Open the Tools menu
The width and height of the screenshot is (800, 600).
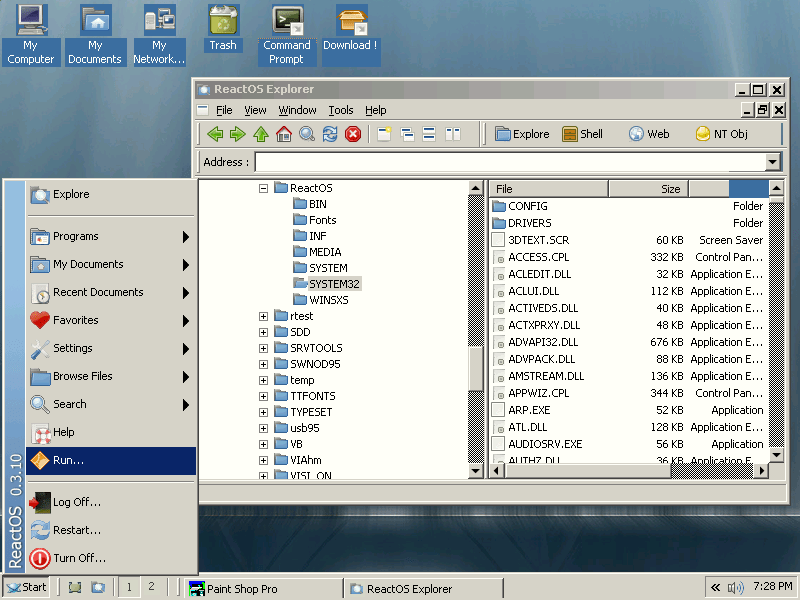coord(343,110)
